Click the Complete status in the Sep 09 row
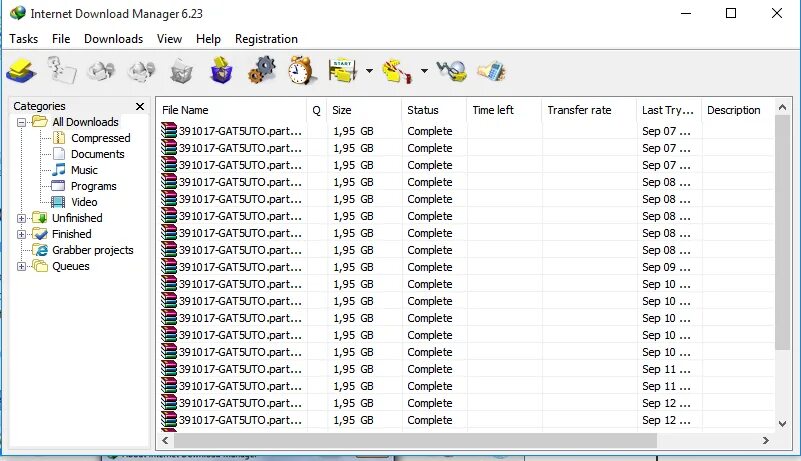The image size is (801, 461). (x=430, y=267)
